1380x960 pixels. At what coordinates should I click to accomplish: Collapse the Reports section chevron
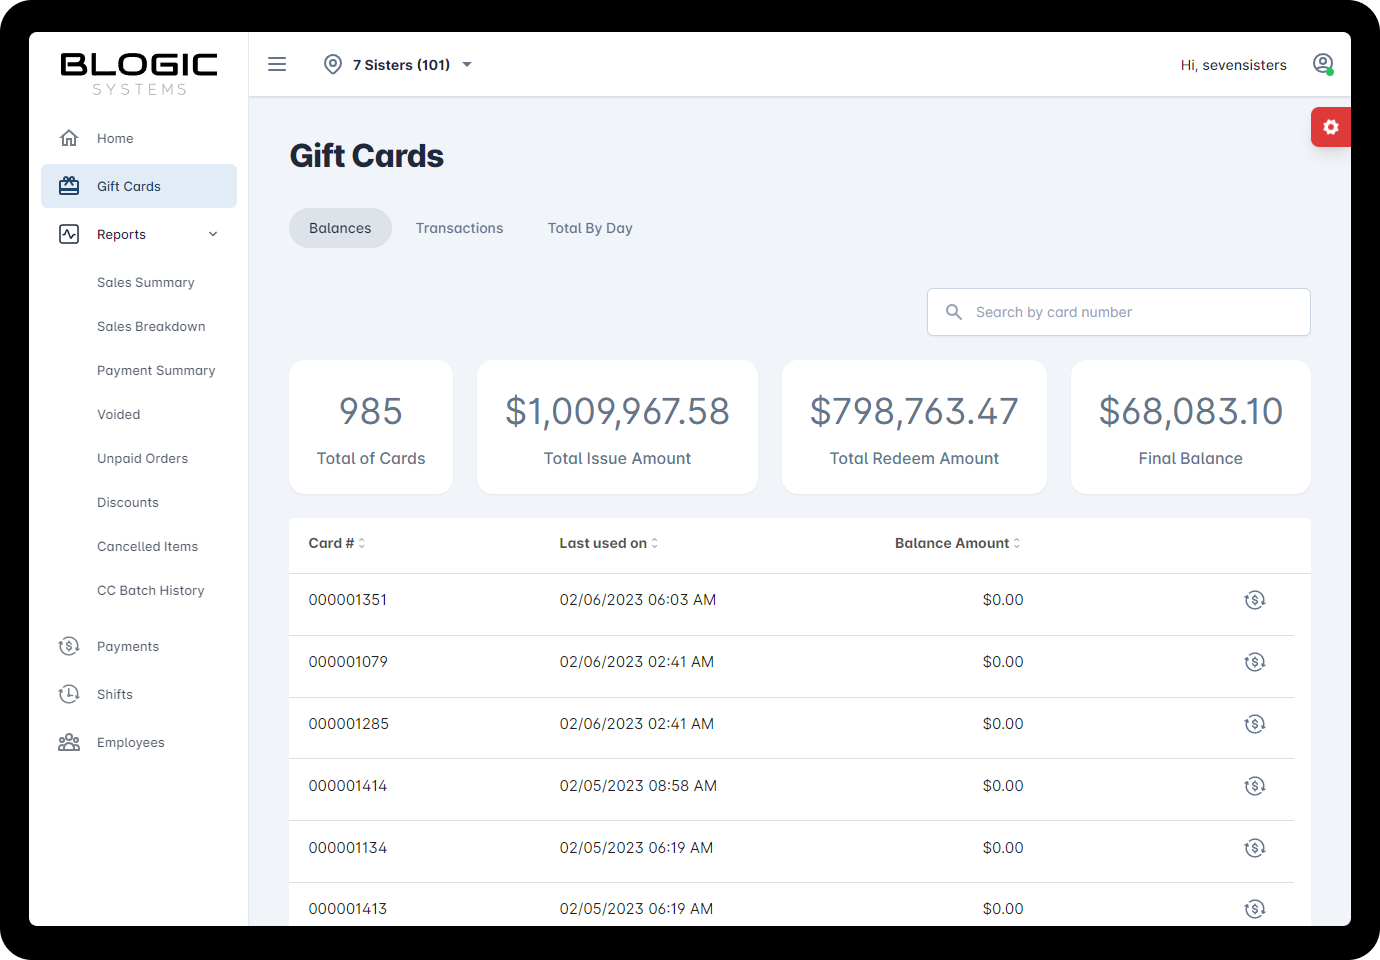[213, 234]
